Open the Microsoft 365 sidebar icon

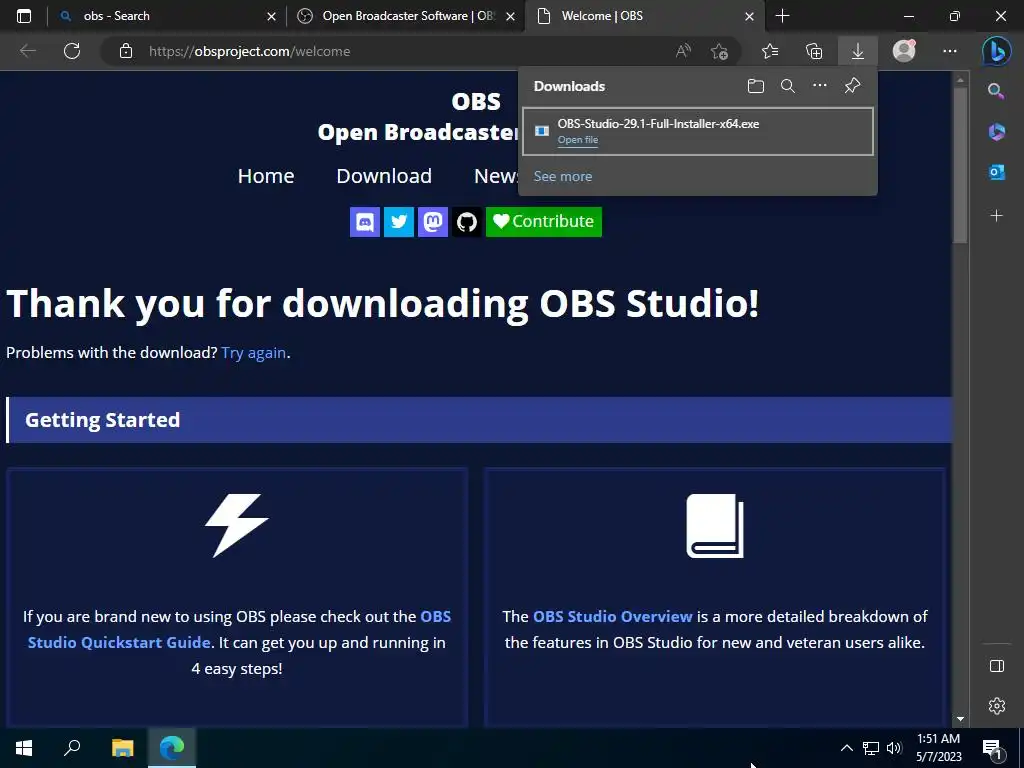[996, 131]
